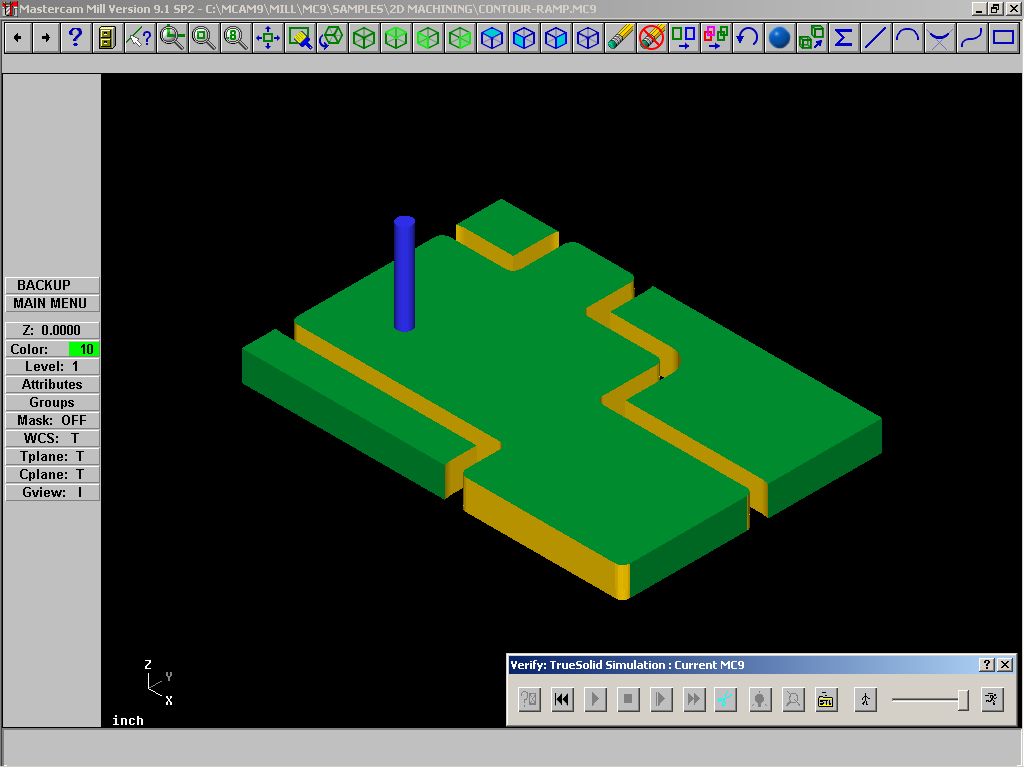This screenshot has width=1024, height=768.
Task: Click the cyan scissors section icon
Action: [726, 699]
